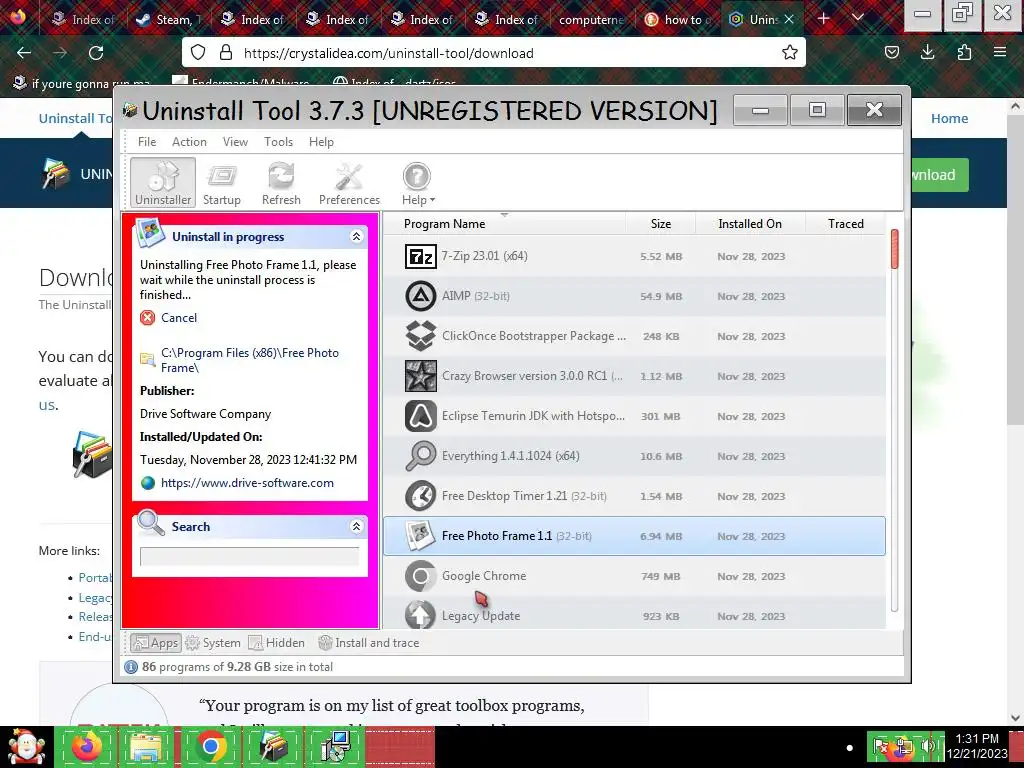Collapse the Uninstall in progress panel

(x=356, y=236)
